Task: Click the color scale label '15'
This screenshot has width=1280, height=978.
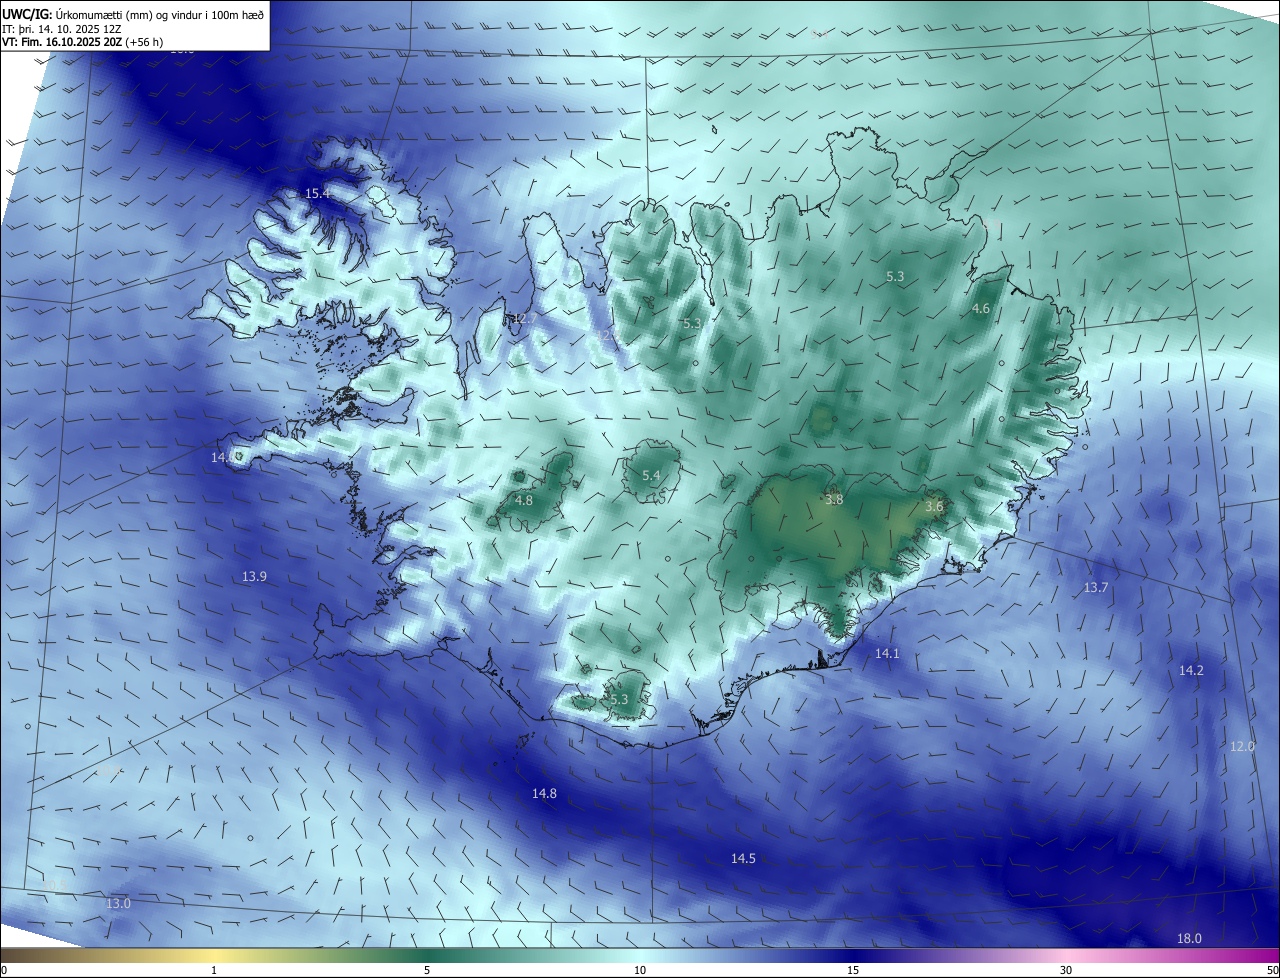Action: [x=853, y=970]
